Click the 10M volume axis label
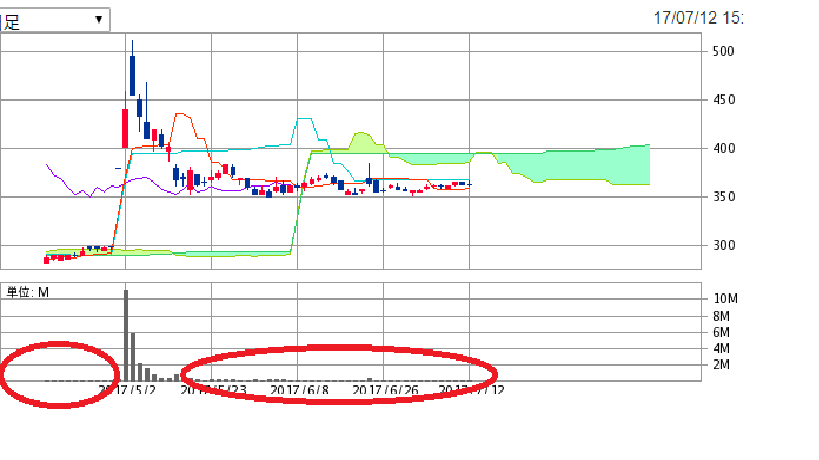The image size is (819, 460). click(726, 299)
